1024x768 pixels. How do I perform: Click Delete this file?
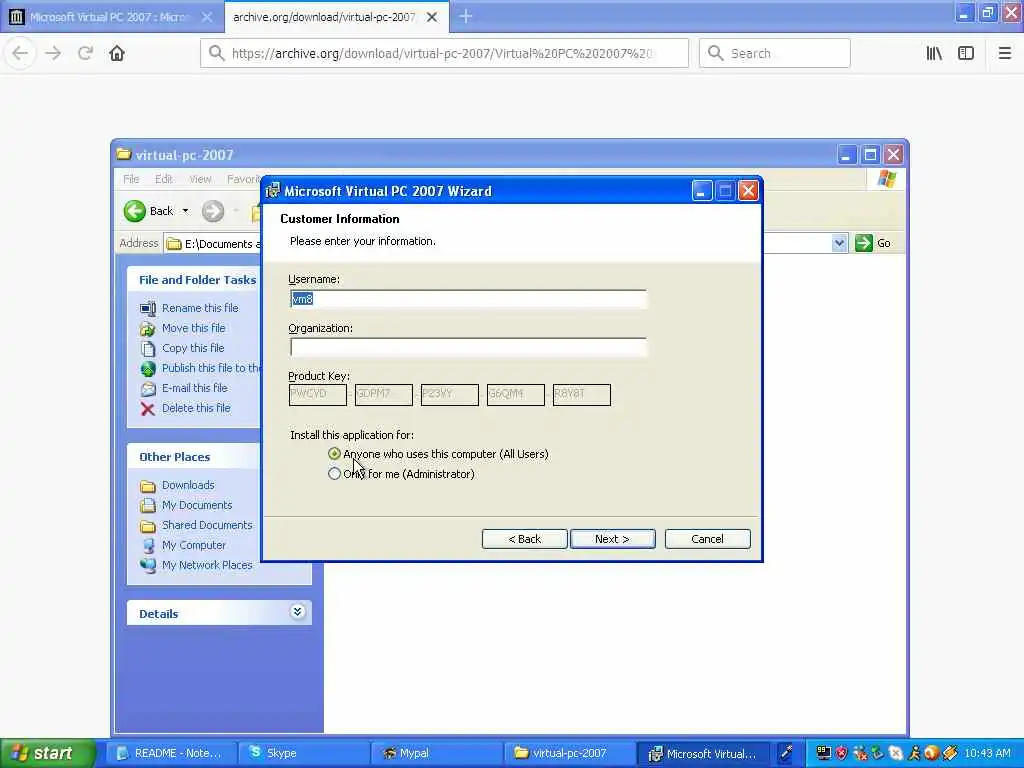tap(196, 408)
